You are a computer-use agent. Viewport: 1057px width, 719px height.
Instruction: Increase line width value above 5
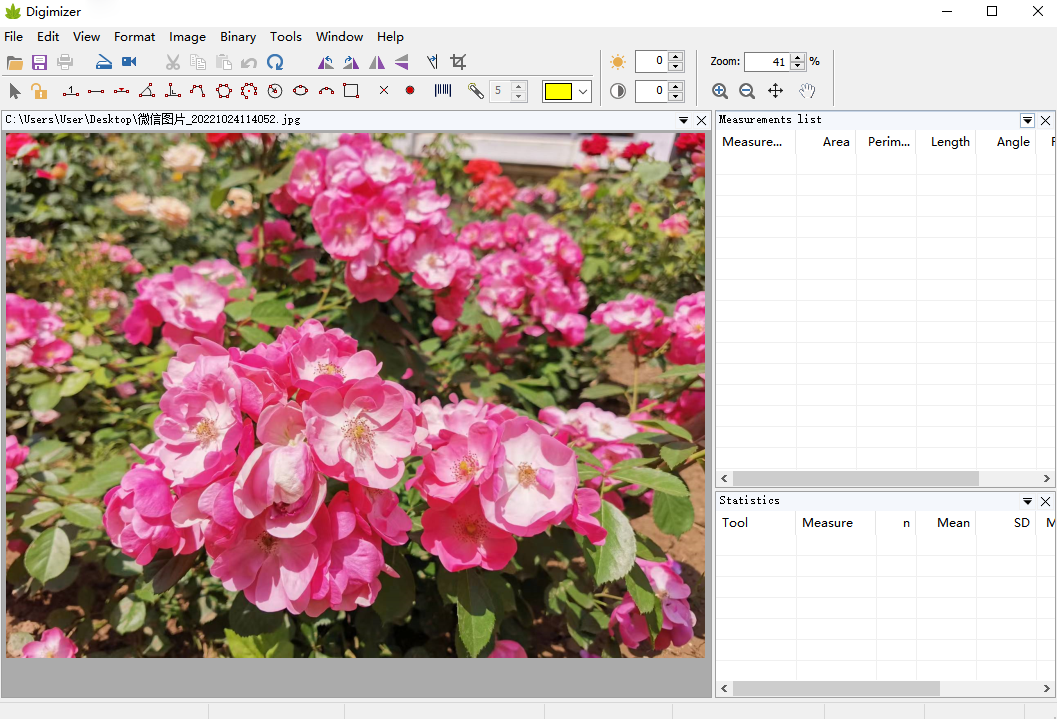coord(519,86)
